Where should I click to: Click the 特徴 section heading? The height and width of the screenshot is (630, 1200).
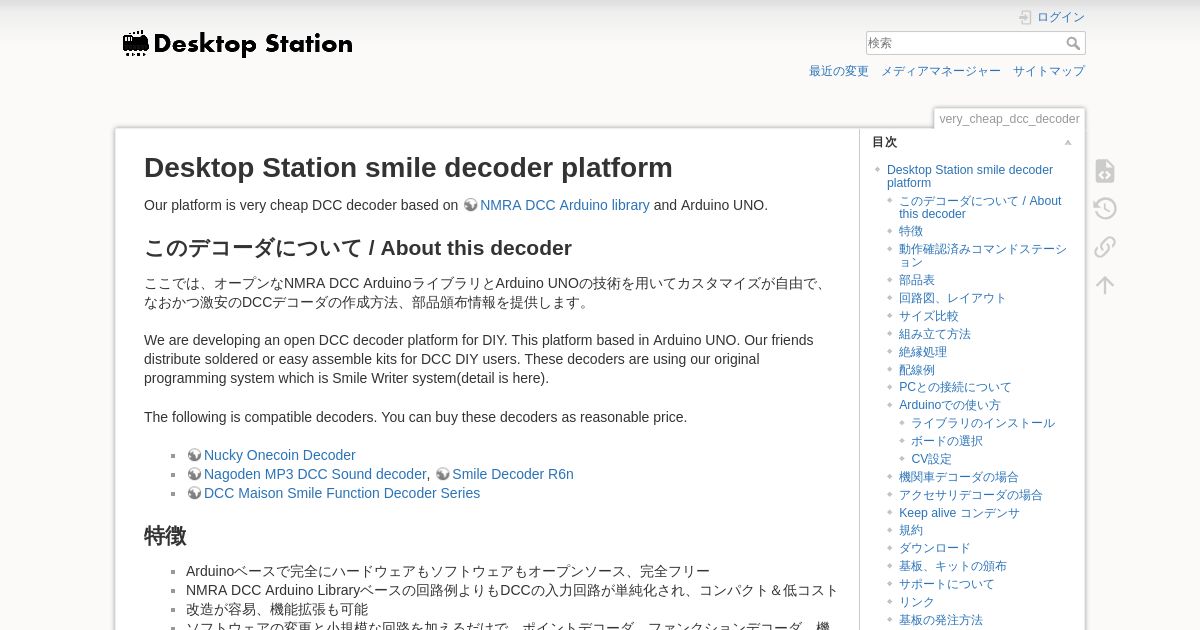tap(165, 536)
